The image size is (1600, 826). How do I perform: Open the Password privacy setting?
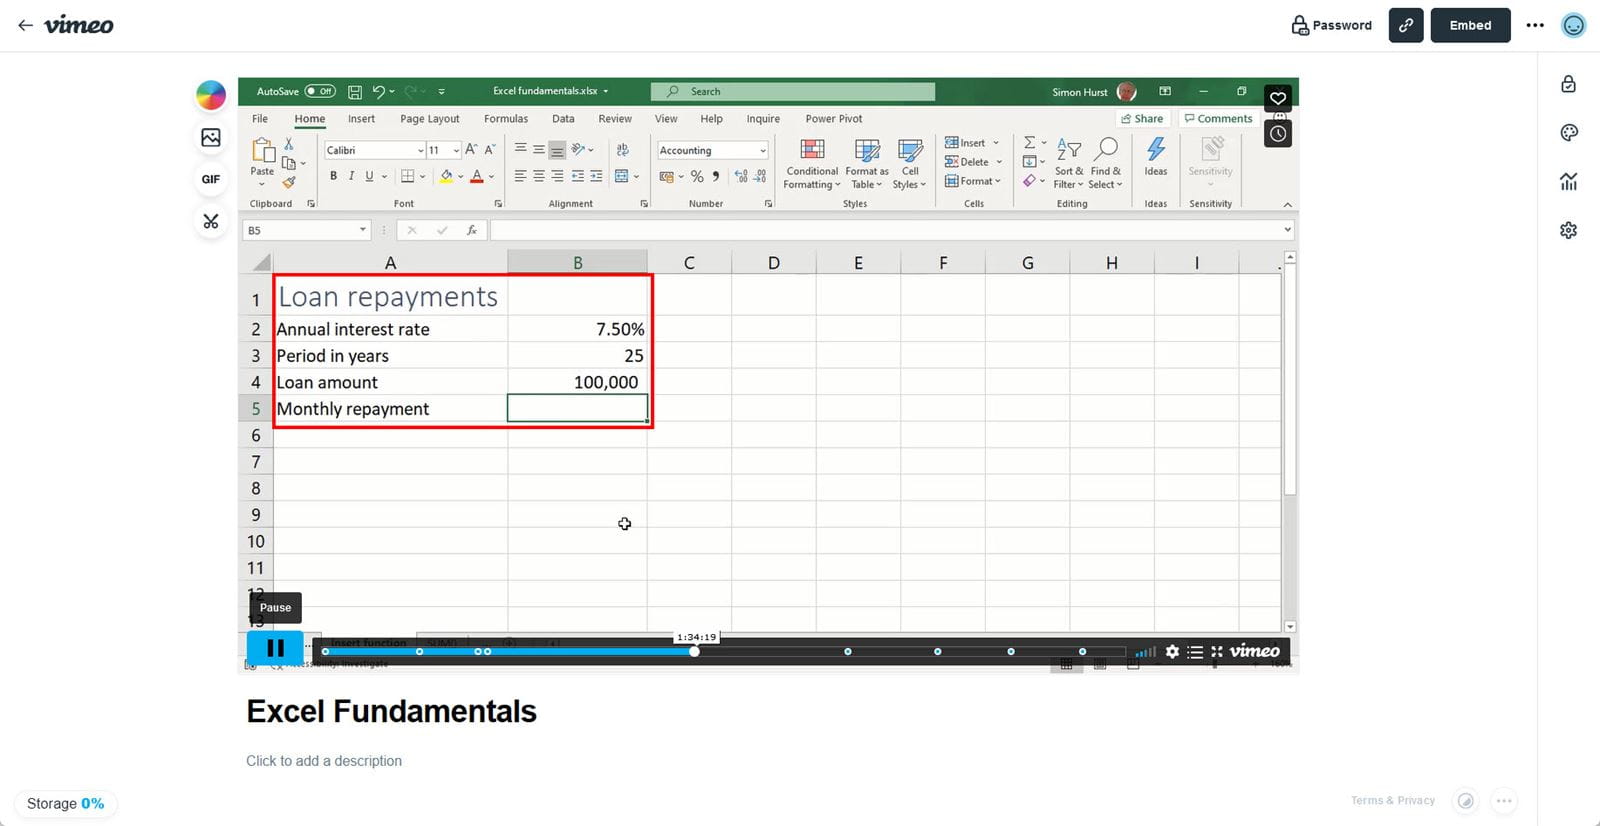(1331, 25)
